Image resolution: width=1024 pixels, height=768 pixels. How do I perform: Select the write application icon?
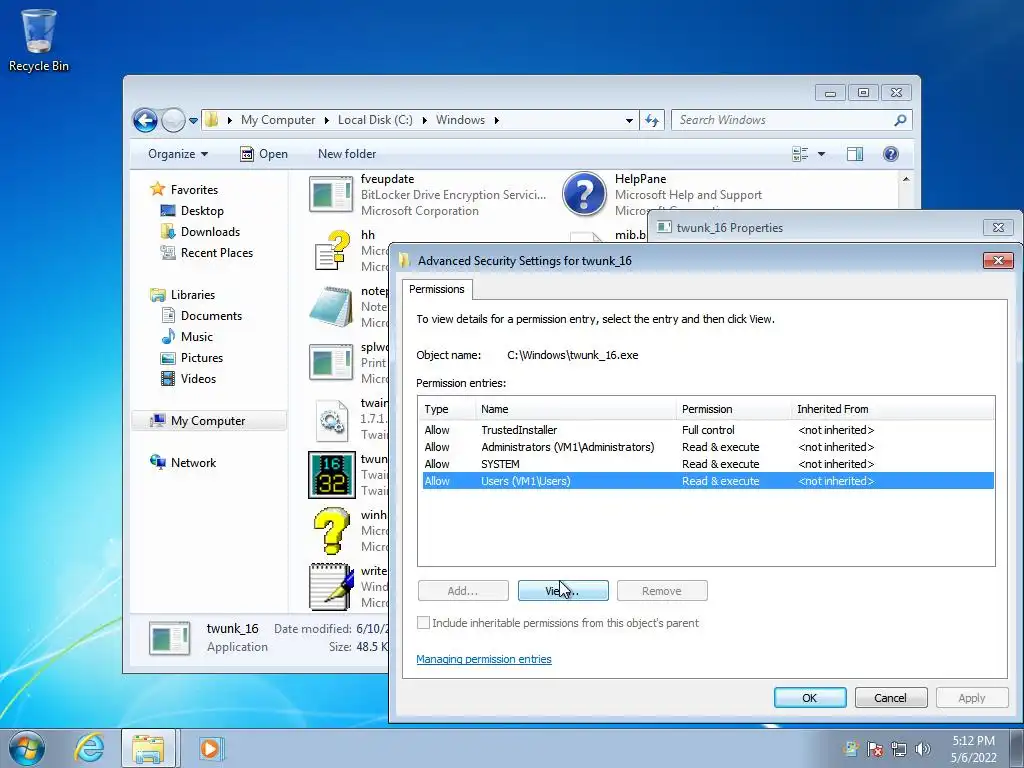click(331, 586)
